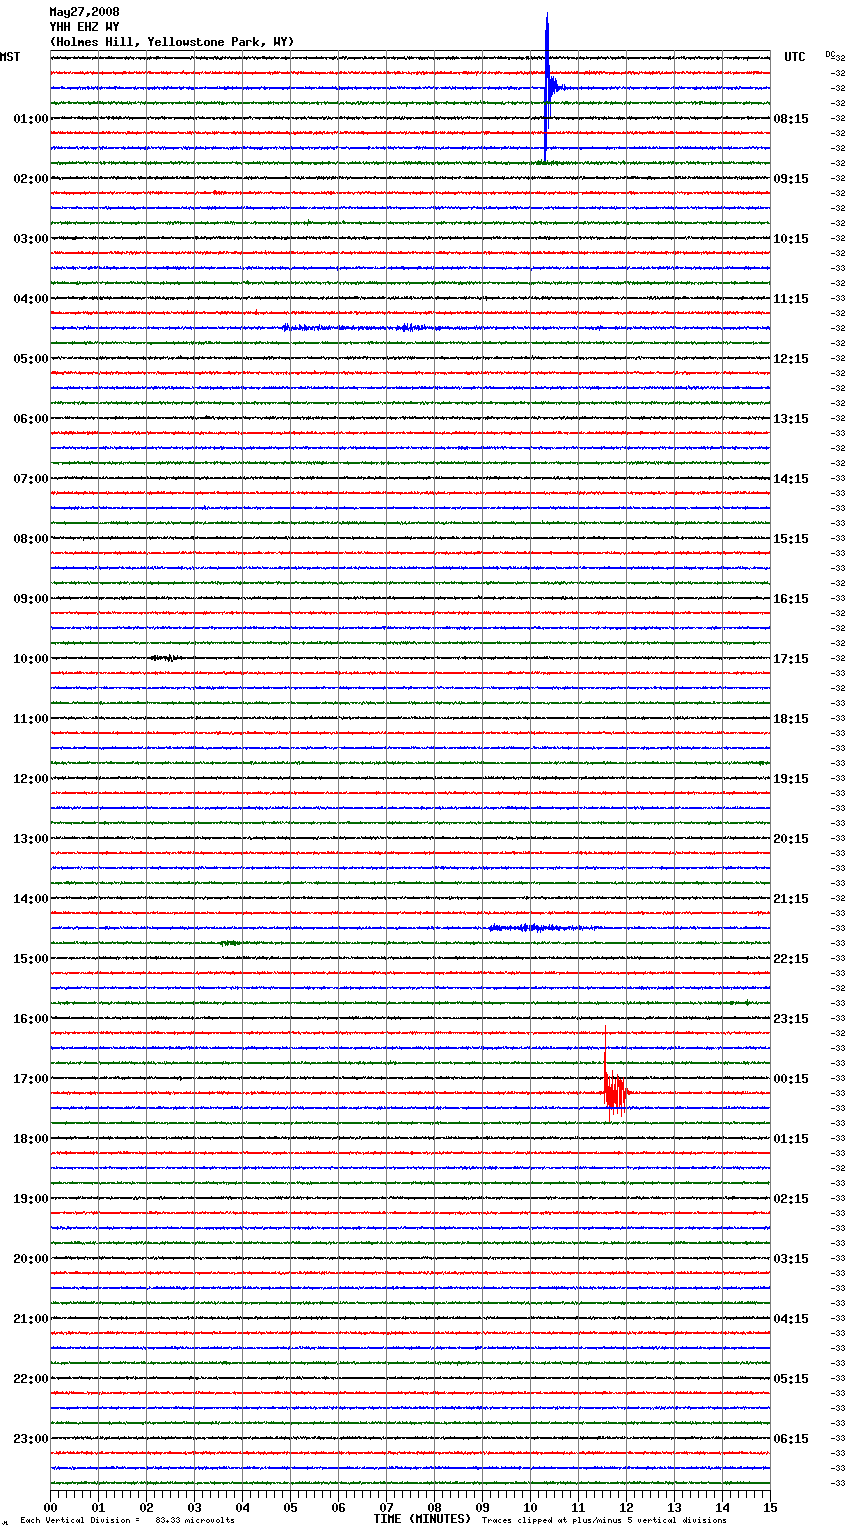
Task: Click the 08:15 UTC time label
Action: coord(791,119)
